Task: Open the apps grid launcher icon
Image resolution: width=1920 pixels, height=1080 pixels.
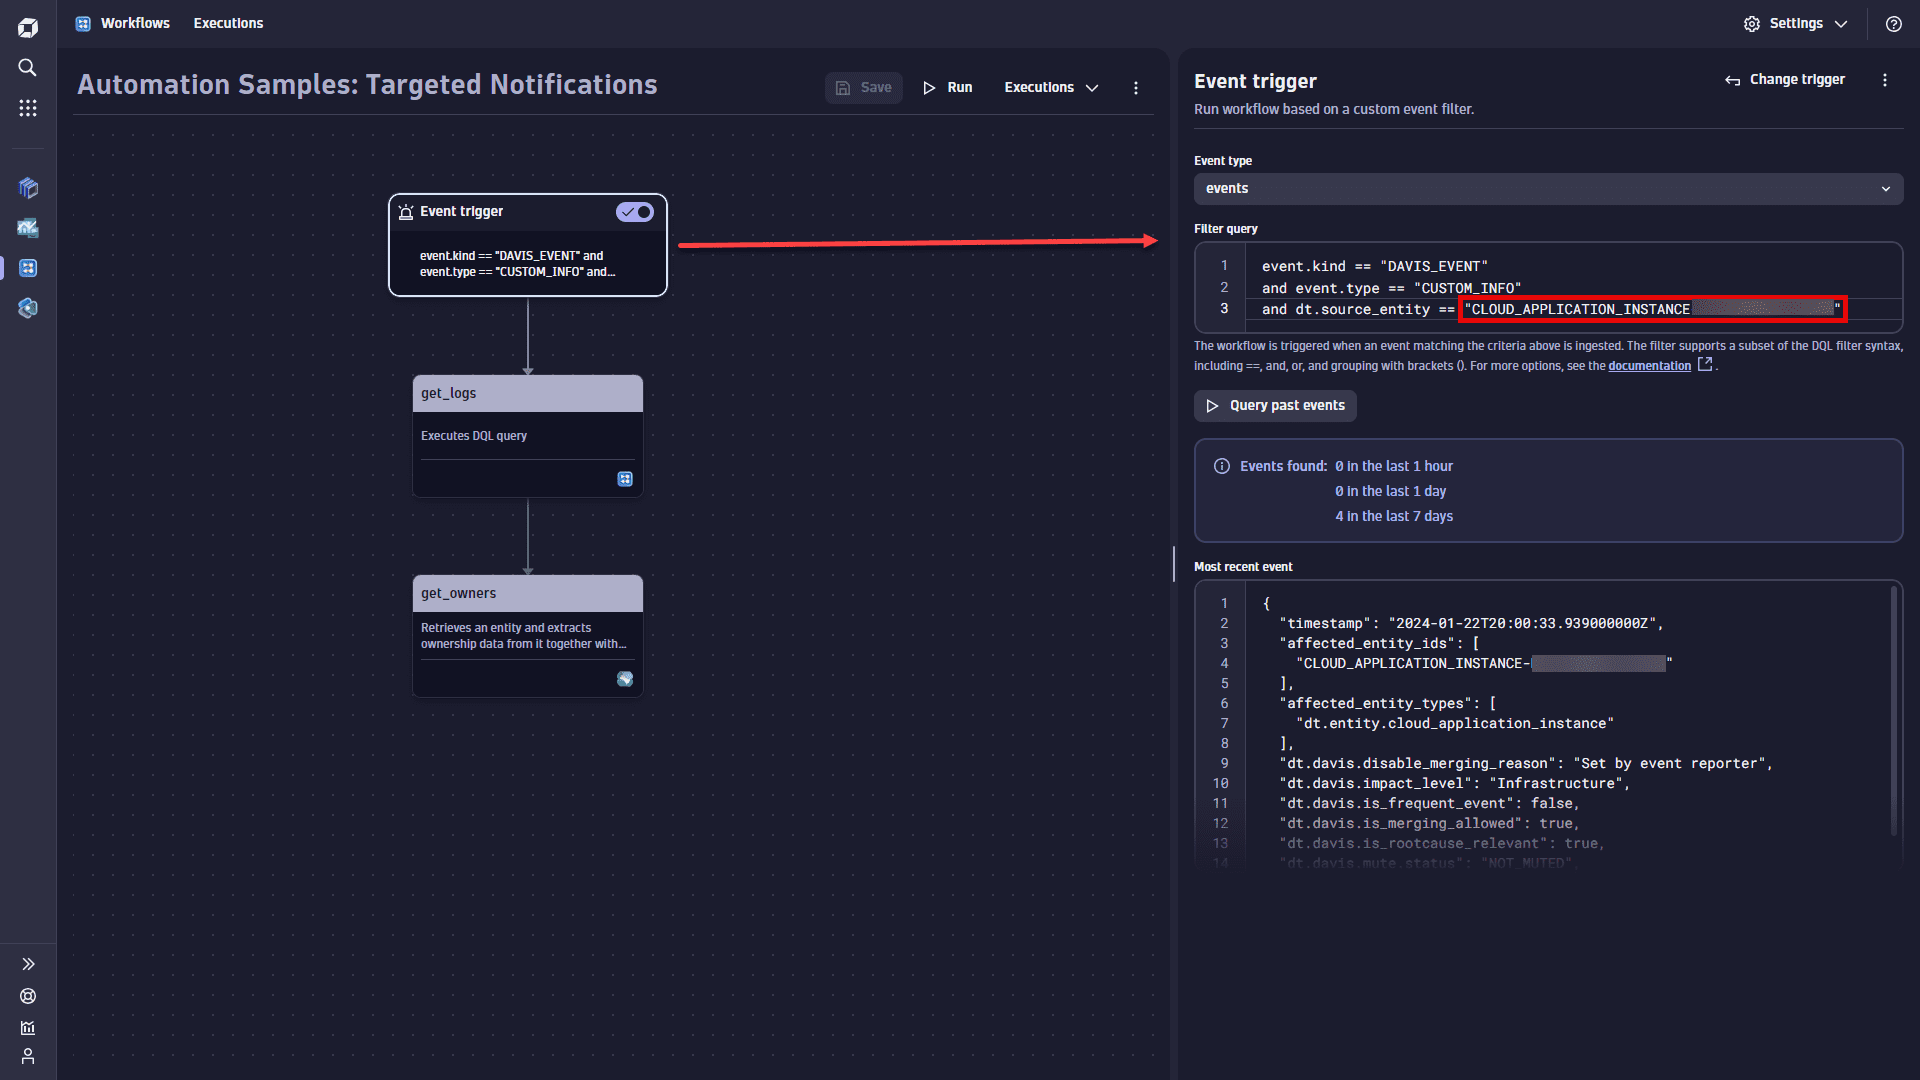Action: (28, 108)
